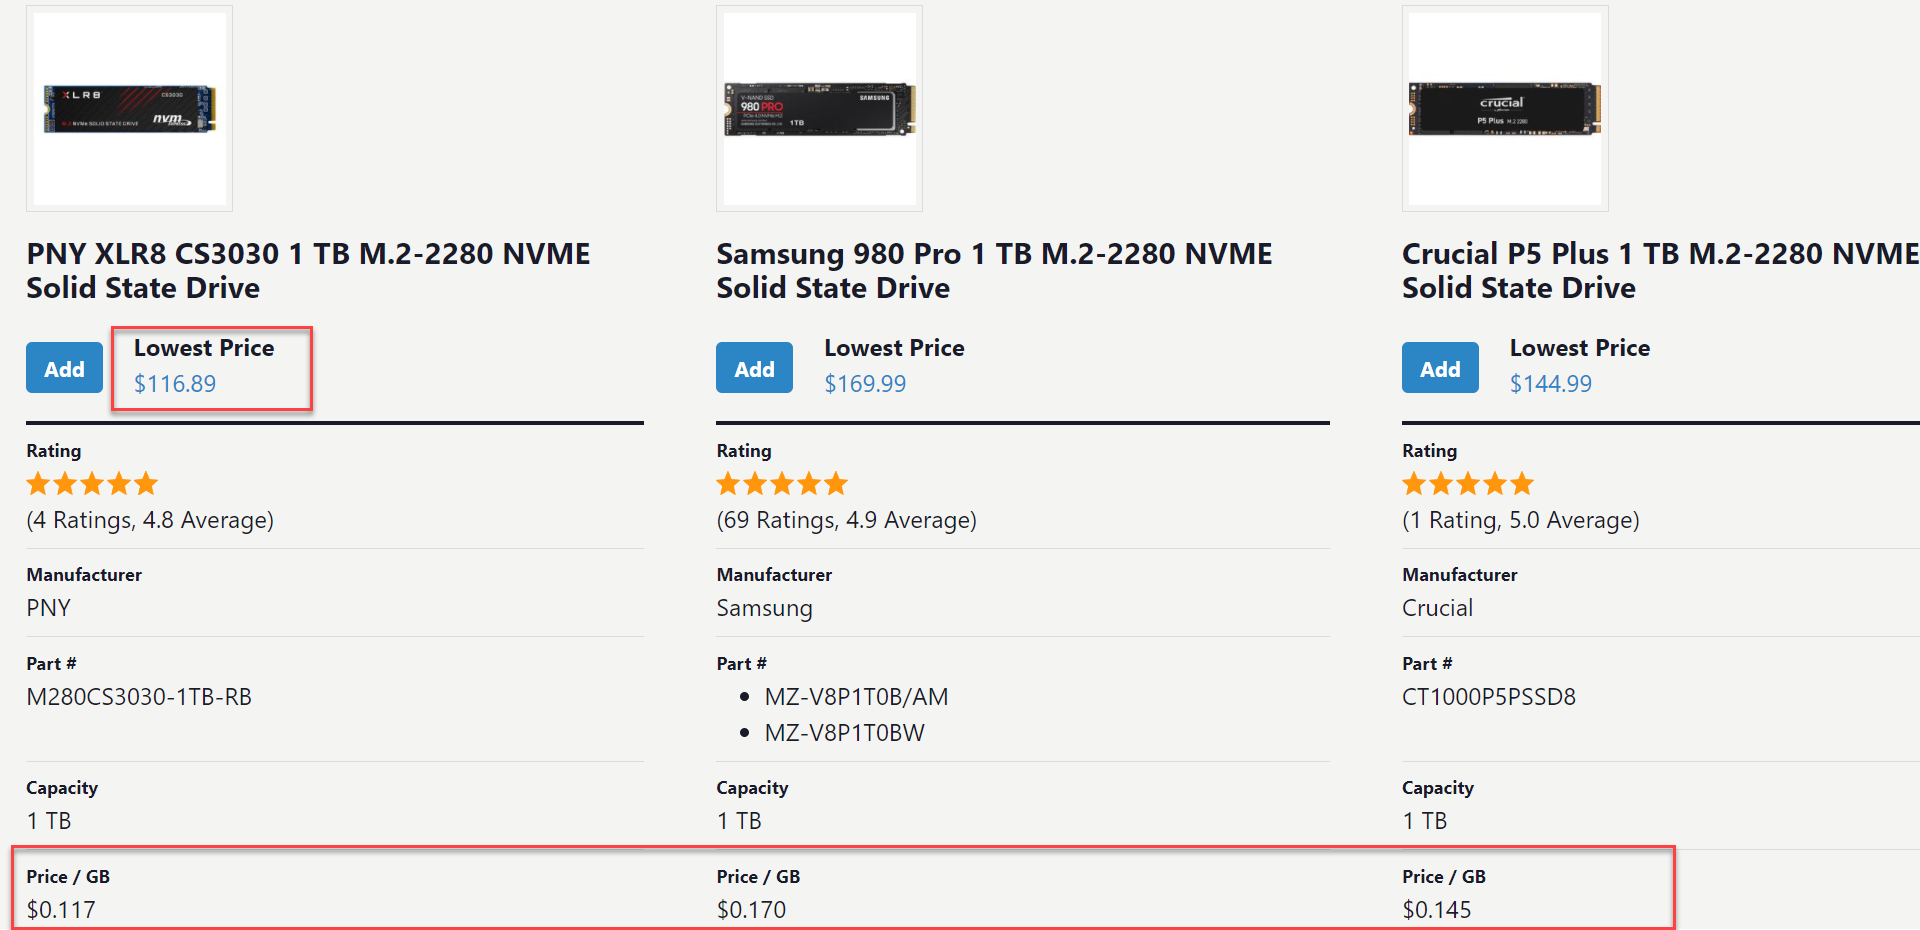Select part number M280CS3030-1TB-RB
The height and width of the screenshot is (930, 1920).
tap(139, 697)
